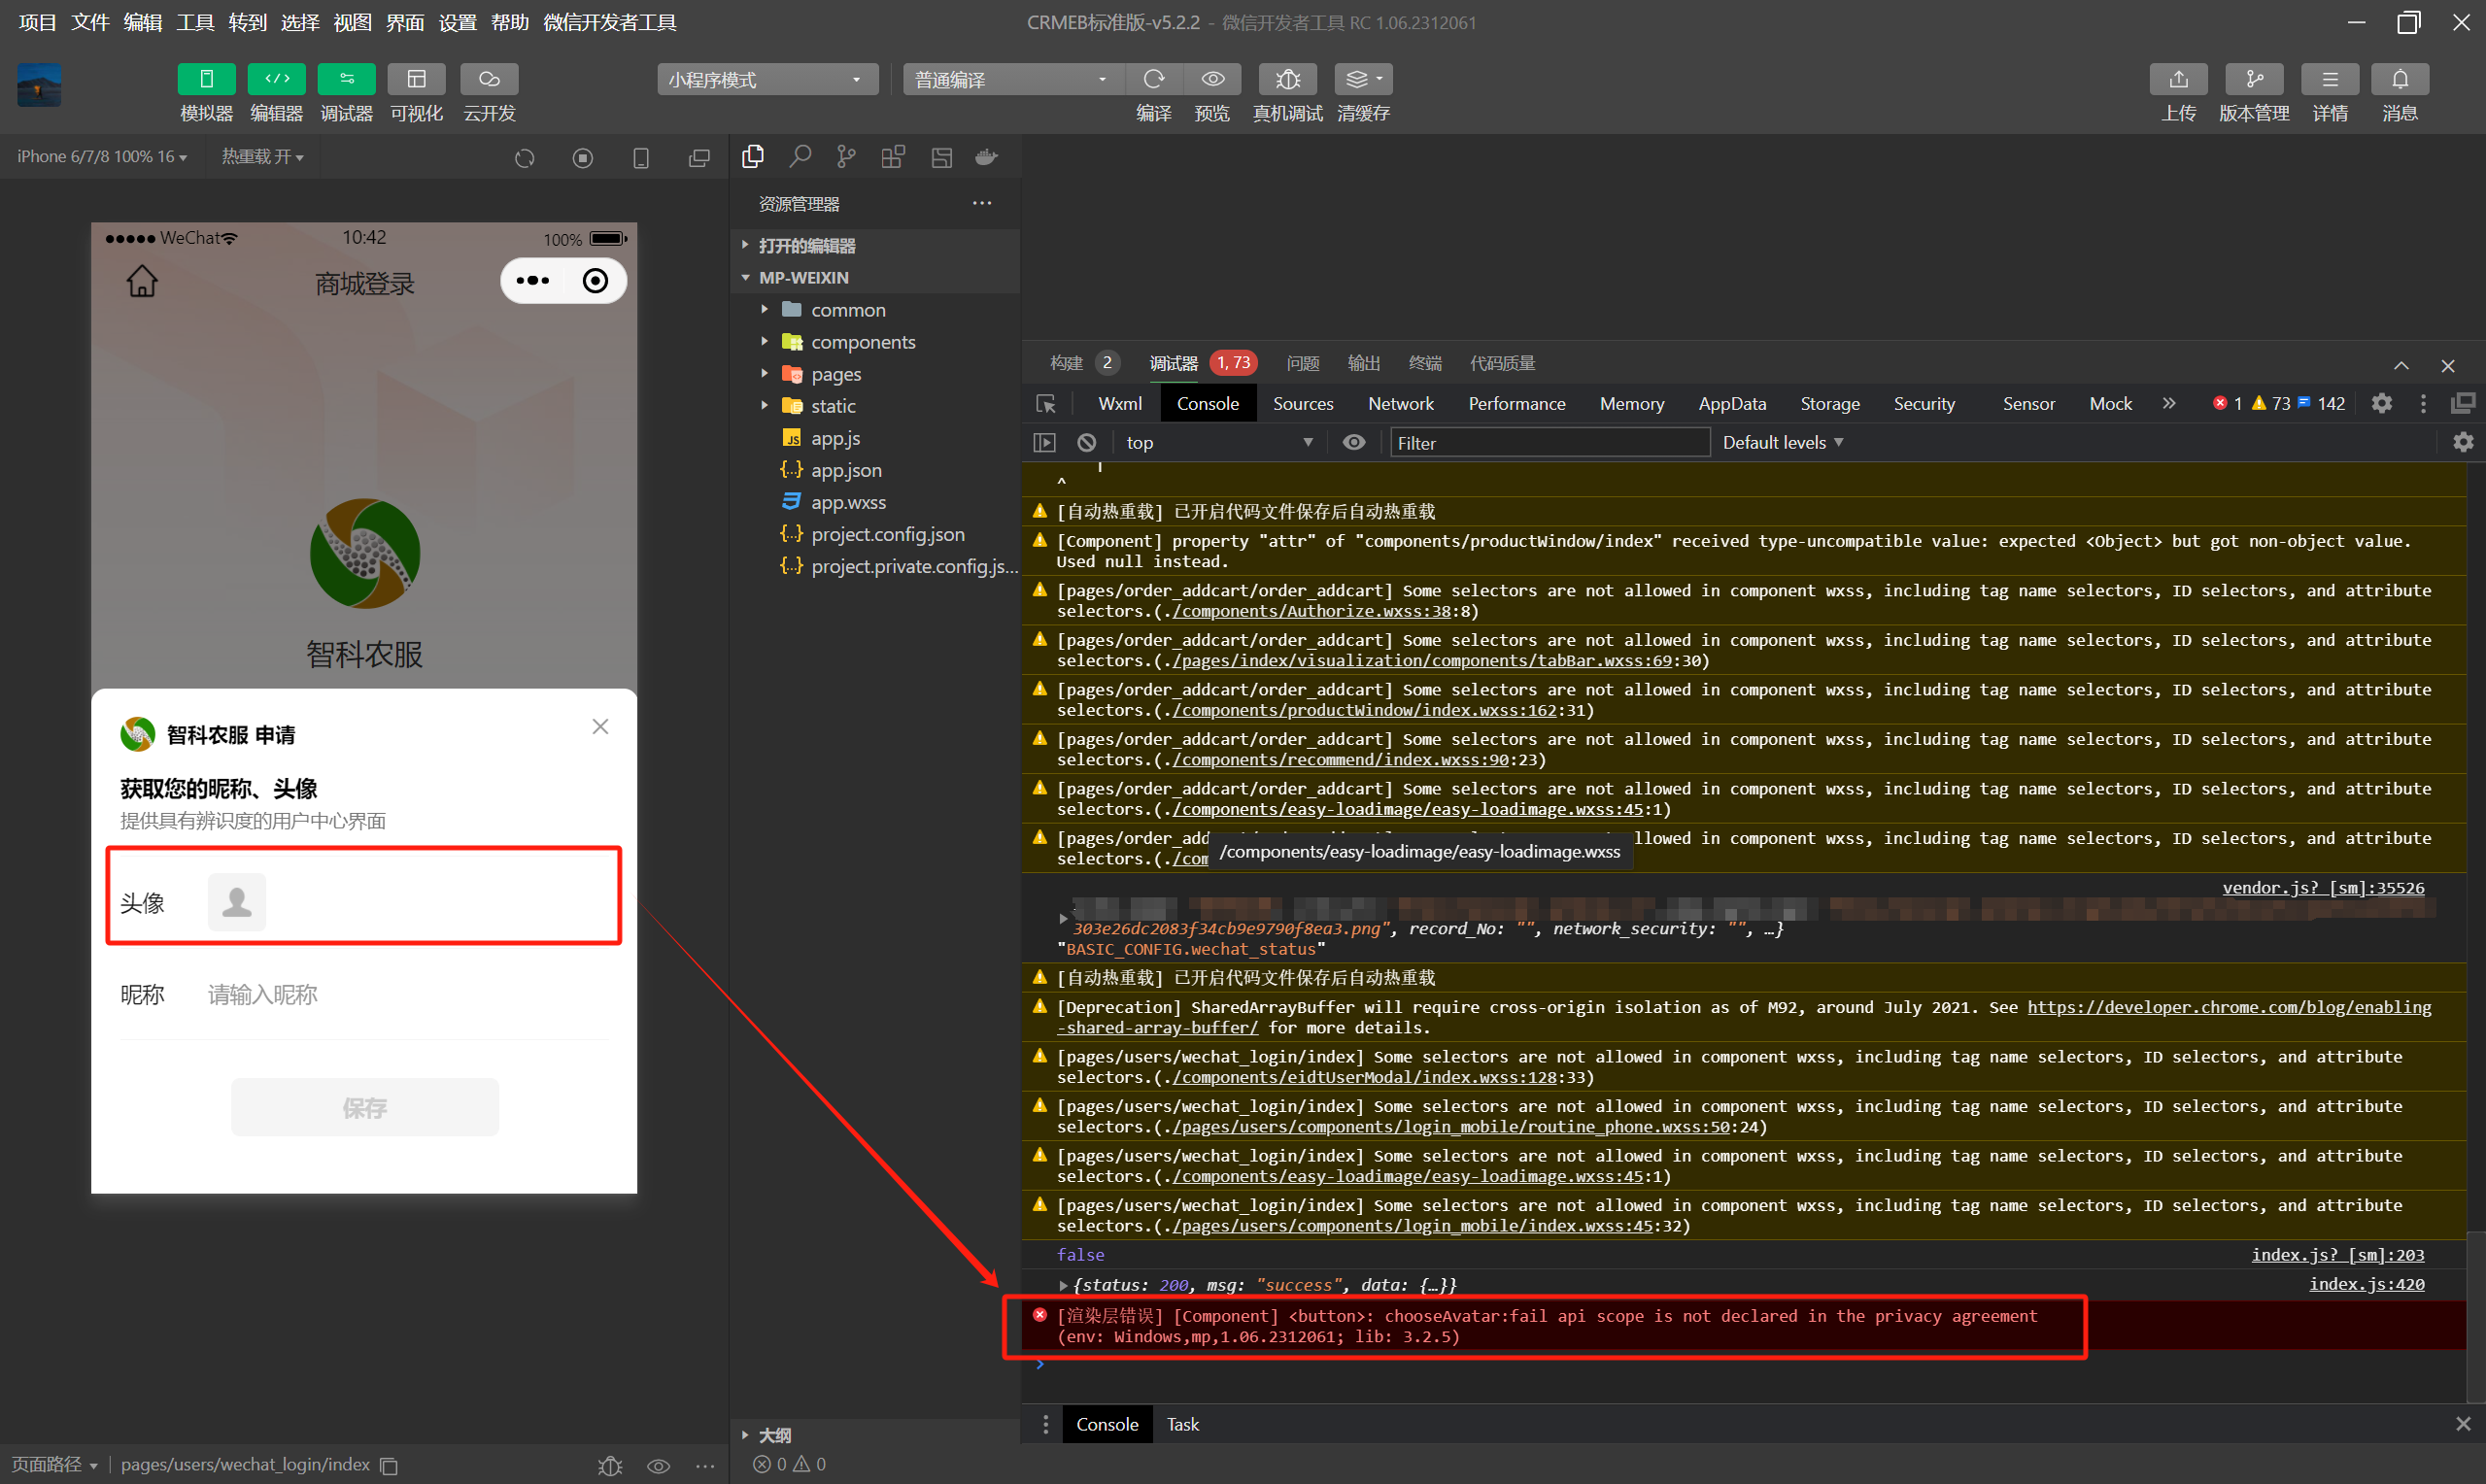
Task: Toggle the console sidebar icon
Action: click(x=1044, y=442)
